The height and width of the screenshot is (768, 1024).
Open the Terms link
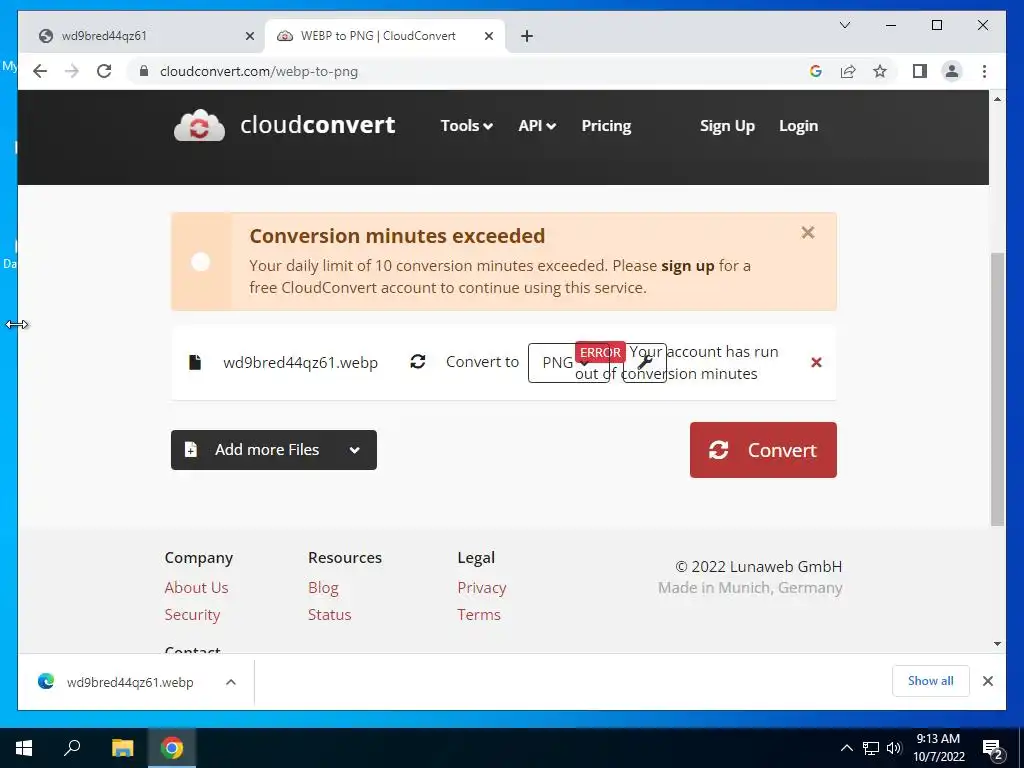click(479, 615)
